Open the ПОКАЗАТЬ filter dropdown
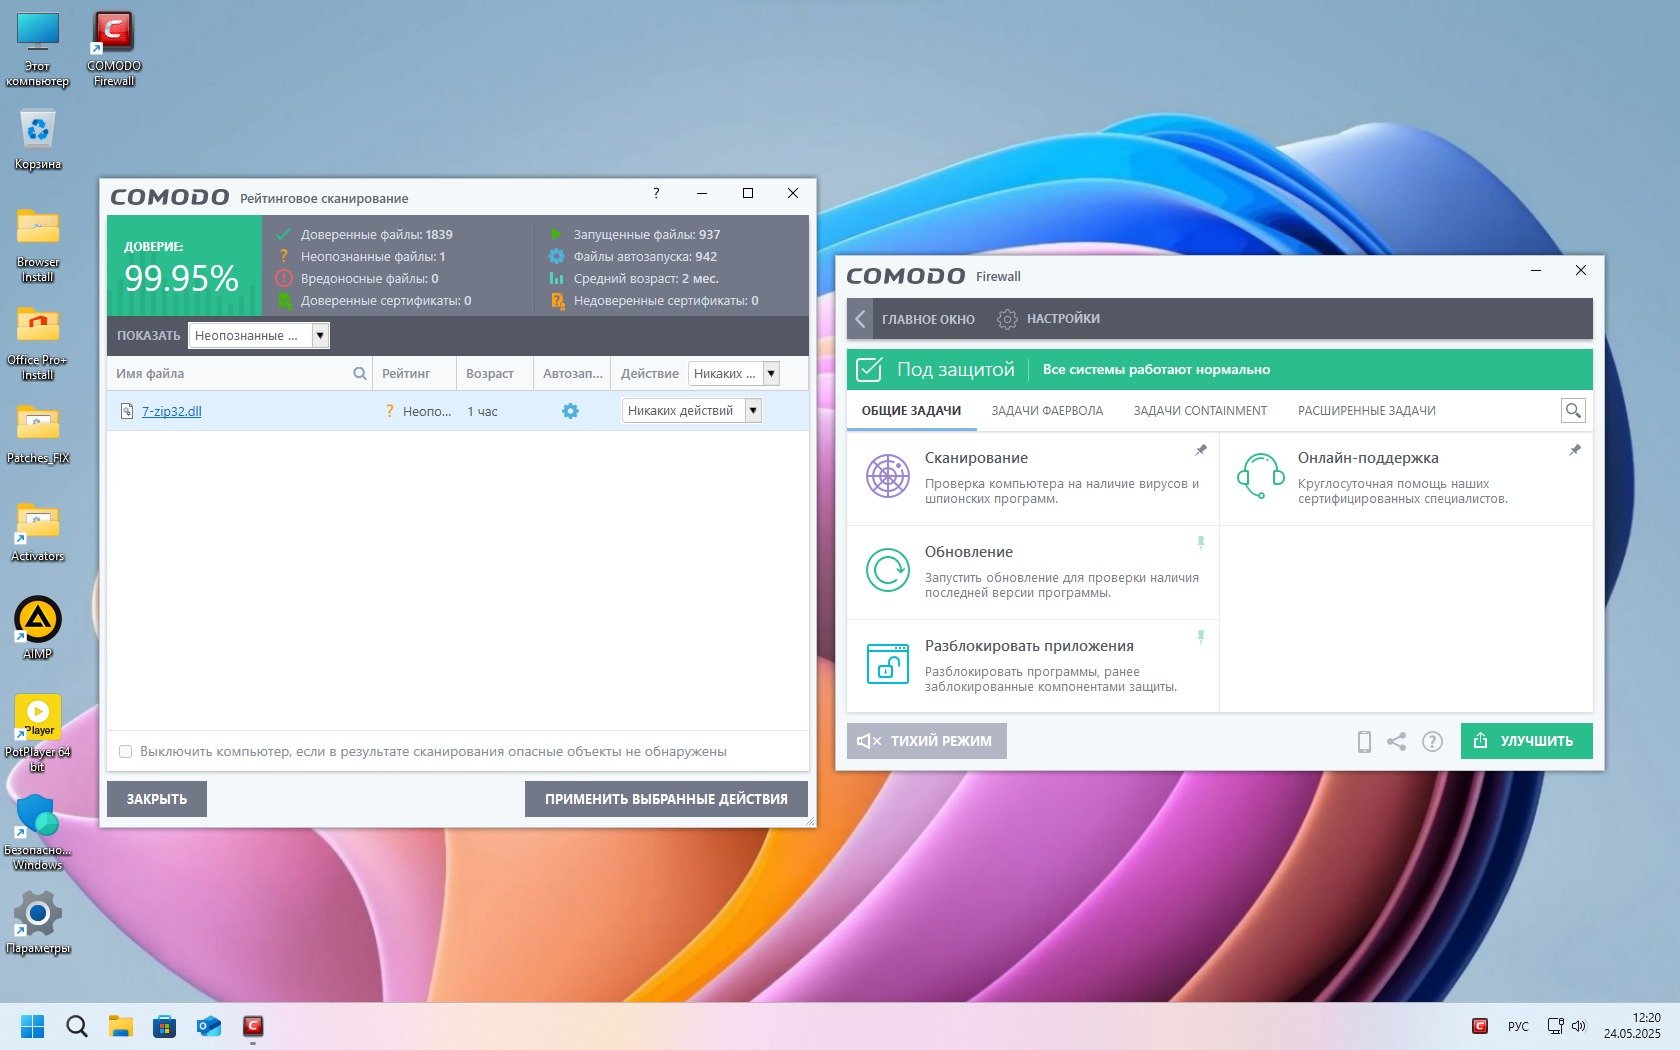The width and height of the screenshot is (1680, 1050). tap(320, 336)
